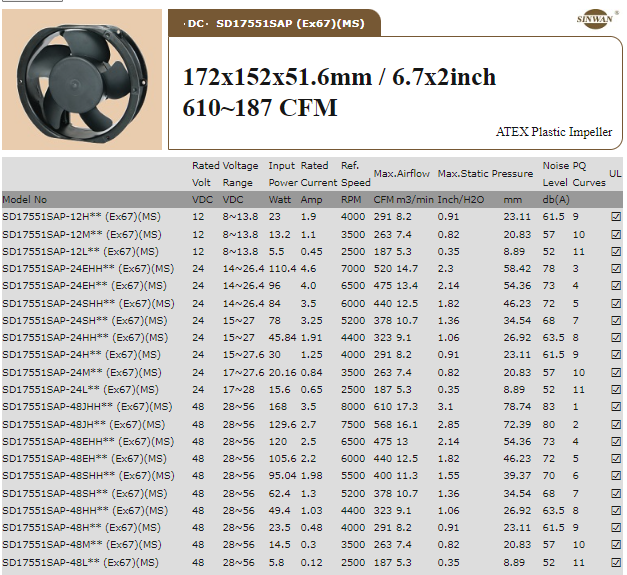This screenshot has width=627, height=575.
Task: Toggle UL checkbox for SD17551SAP-24M row
Action: coord(615,372)
